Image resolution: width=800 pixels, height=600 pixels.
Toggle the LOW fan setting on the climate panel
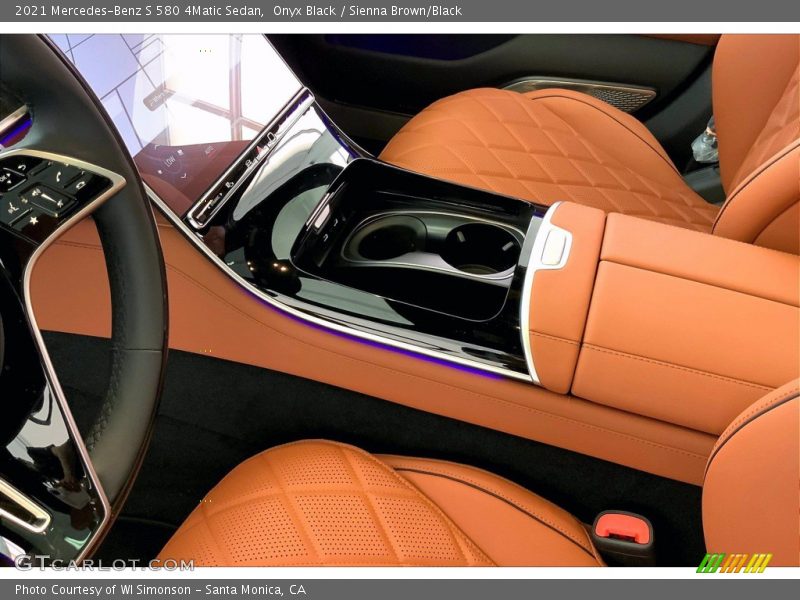(x=168, y=162)
